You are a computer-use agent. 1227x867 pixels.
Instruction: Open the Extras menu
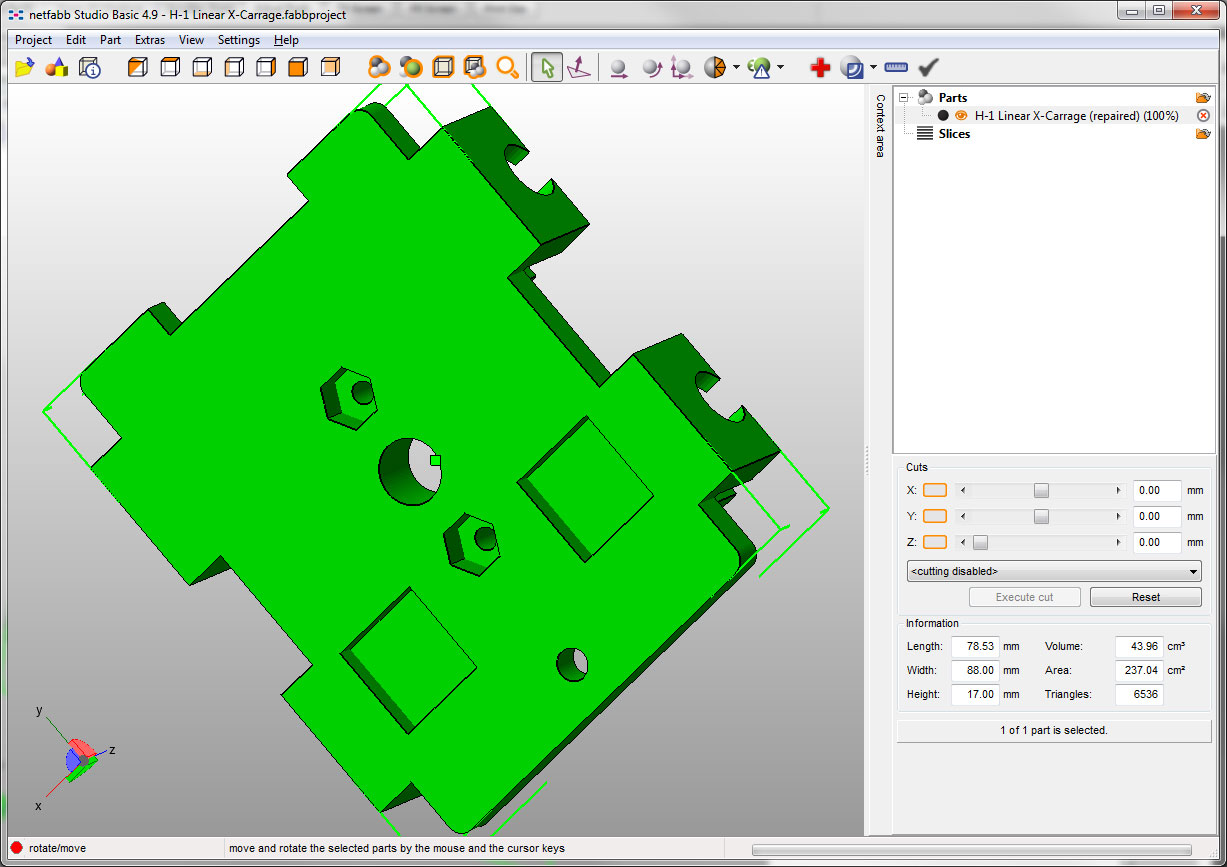pos(150,40)
